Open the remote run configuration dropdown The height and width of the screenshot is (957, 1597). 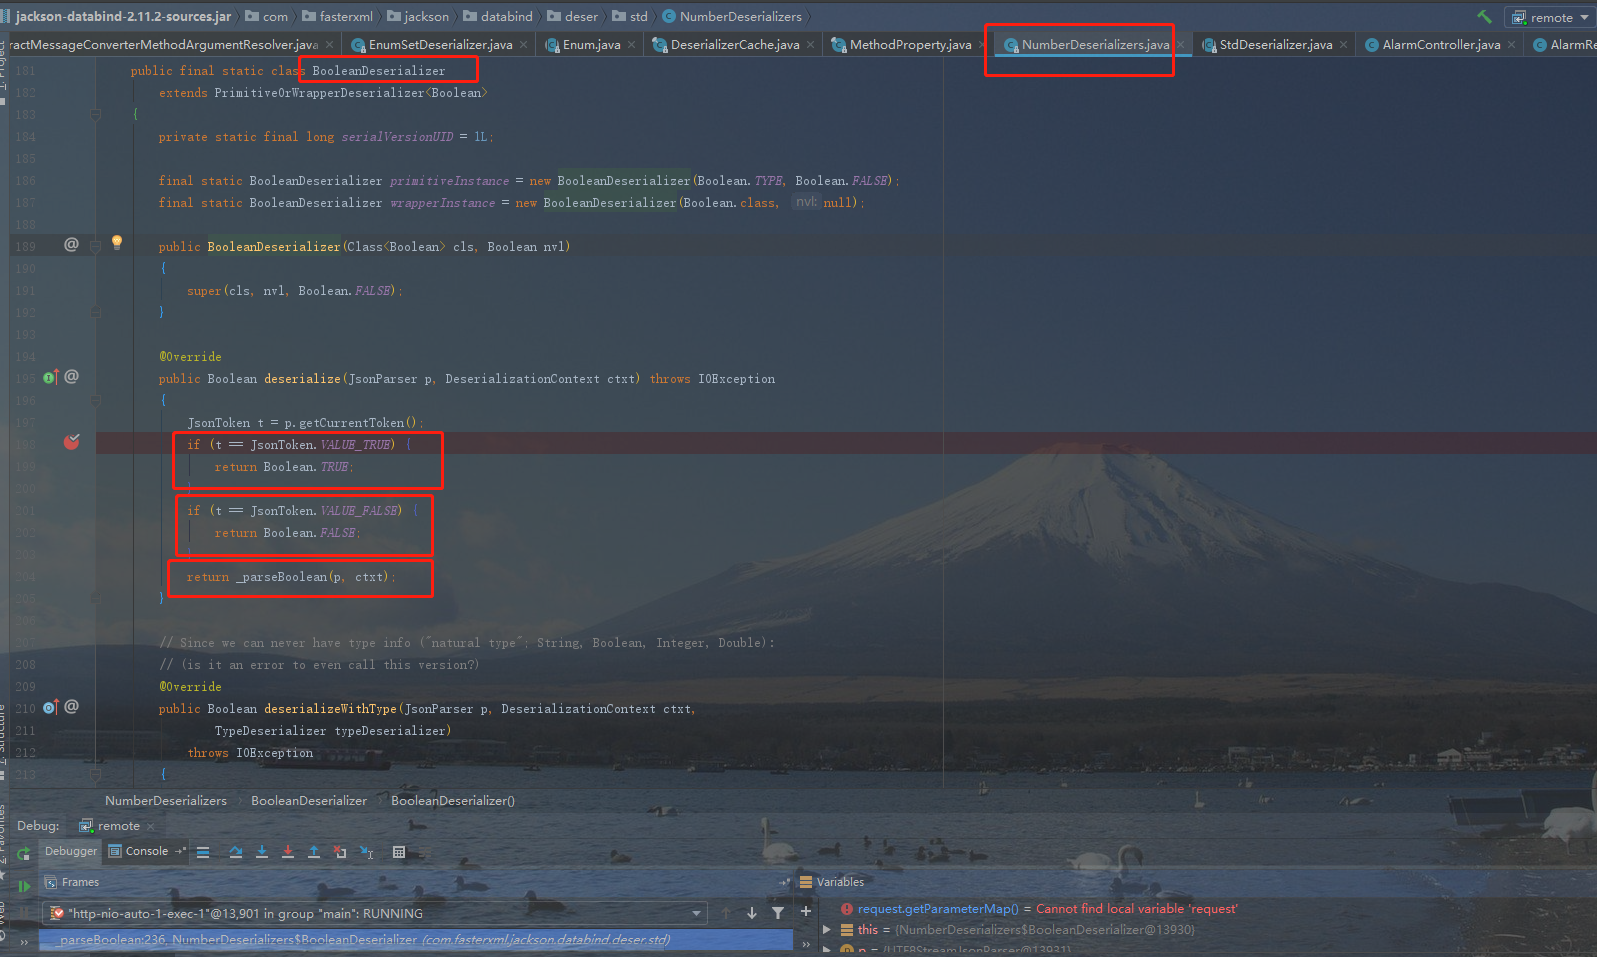pyautogui.click(x=1550, y=17)
